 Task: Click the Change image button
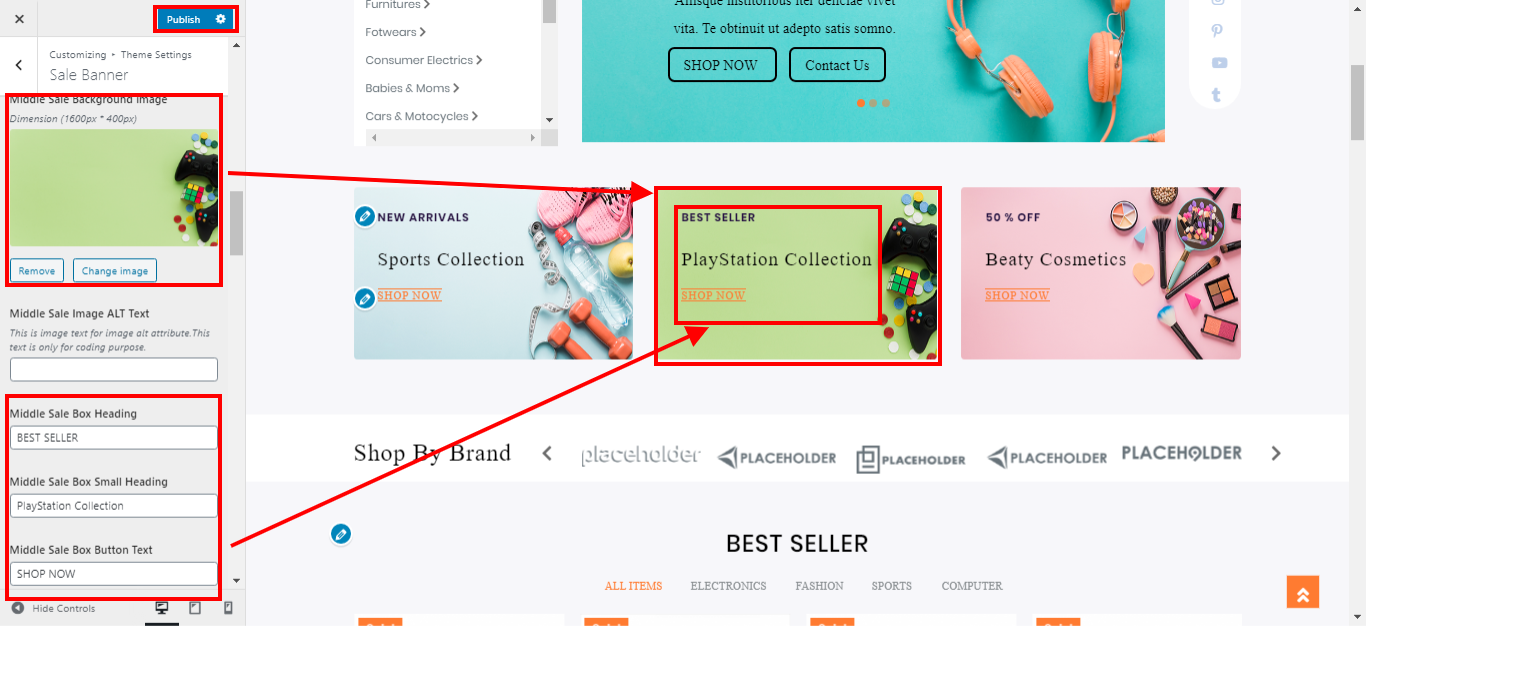(115, 271)
